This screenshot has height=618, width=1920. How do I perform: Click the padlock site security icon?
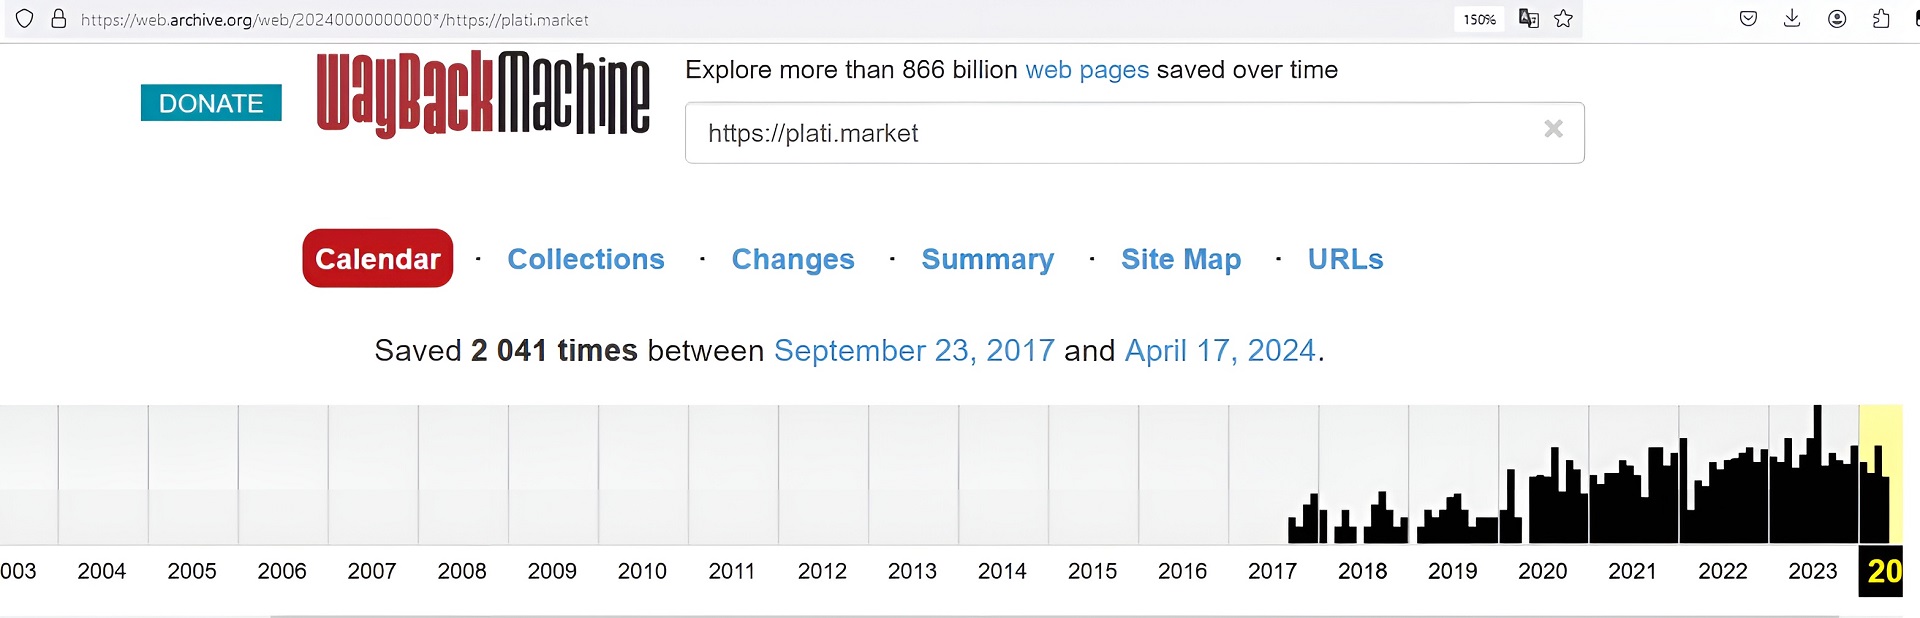click(59, 19)
